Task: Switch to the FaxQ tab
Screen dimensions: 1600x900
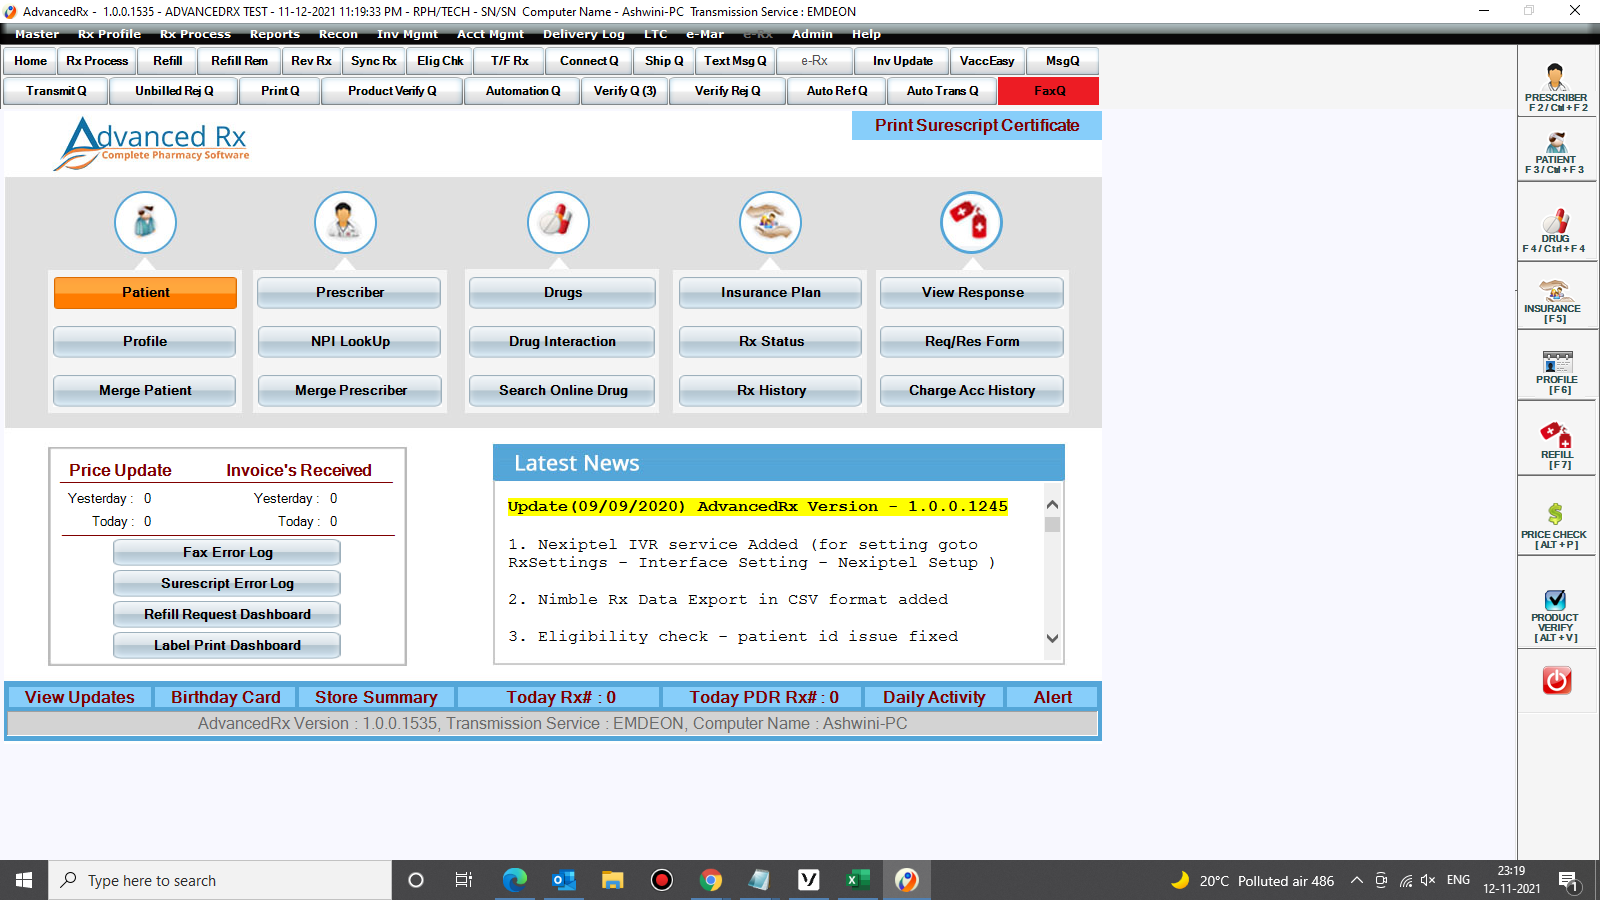Action: coord(1048,91)
